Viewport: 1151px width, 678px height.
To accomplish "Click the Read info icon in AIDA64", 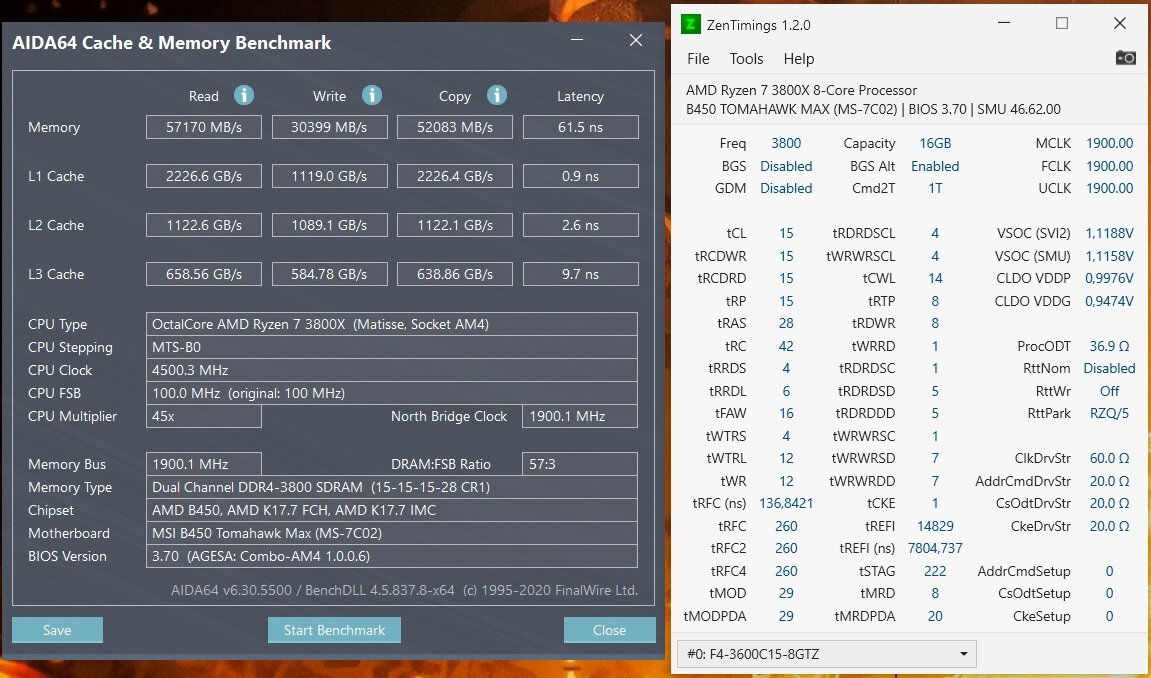I will (244, 95).
